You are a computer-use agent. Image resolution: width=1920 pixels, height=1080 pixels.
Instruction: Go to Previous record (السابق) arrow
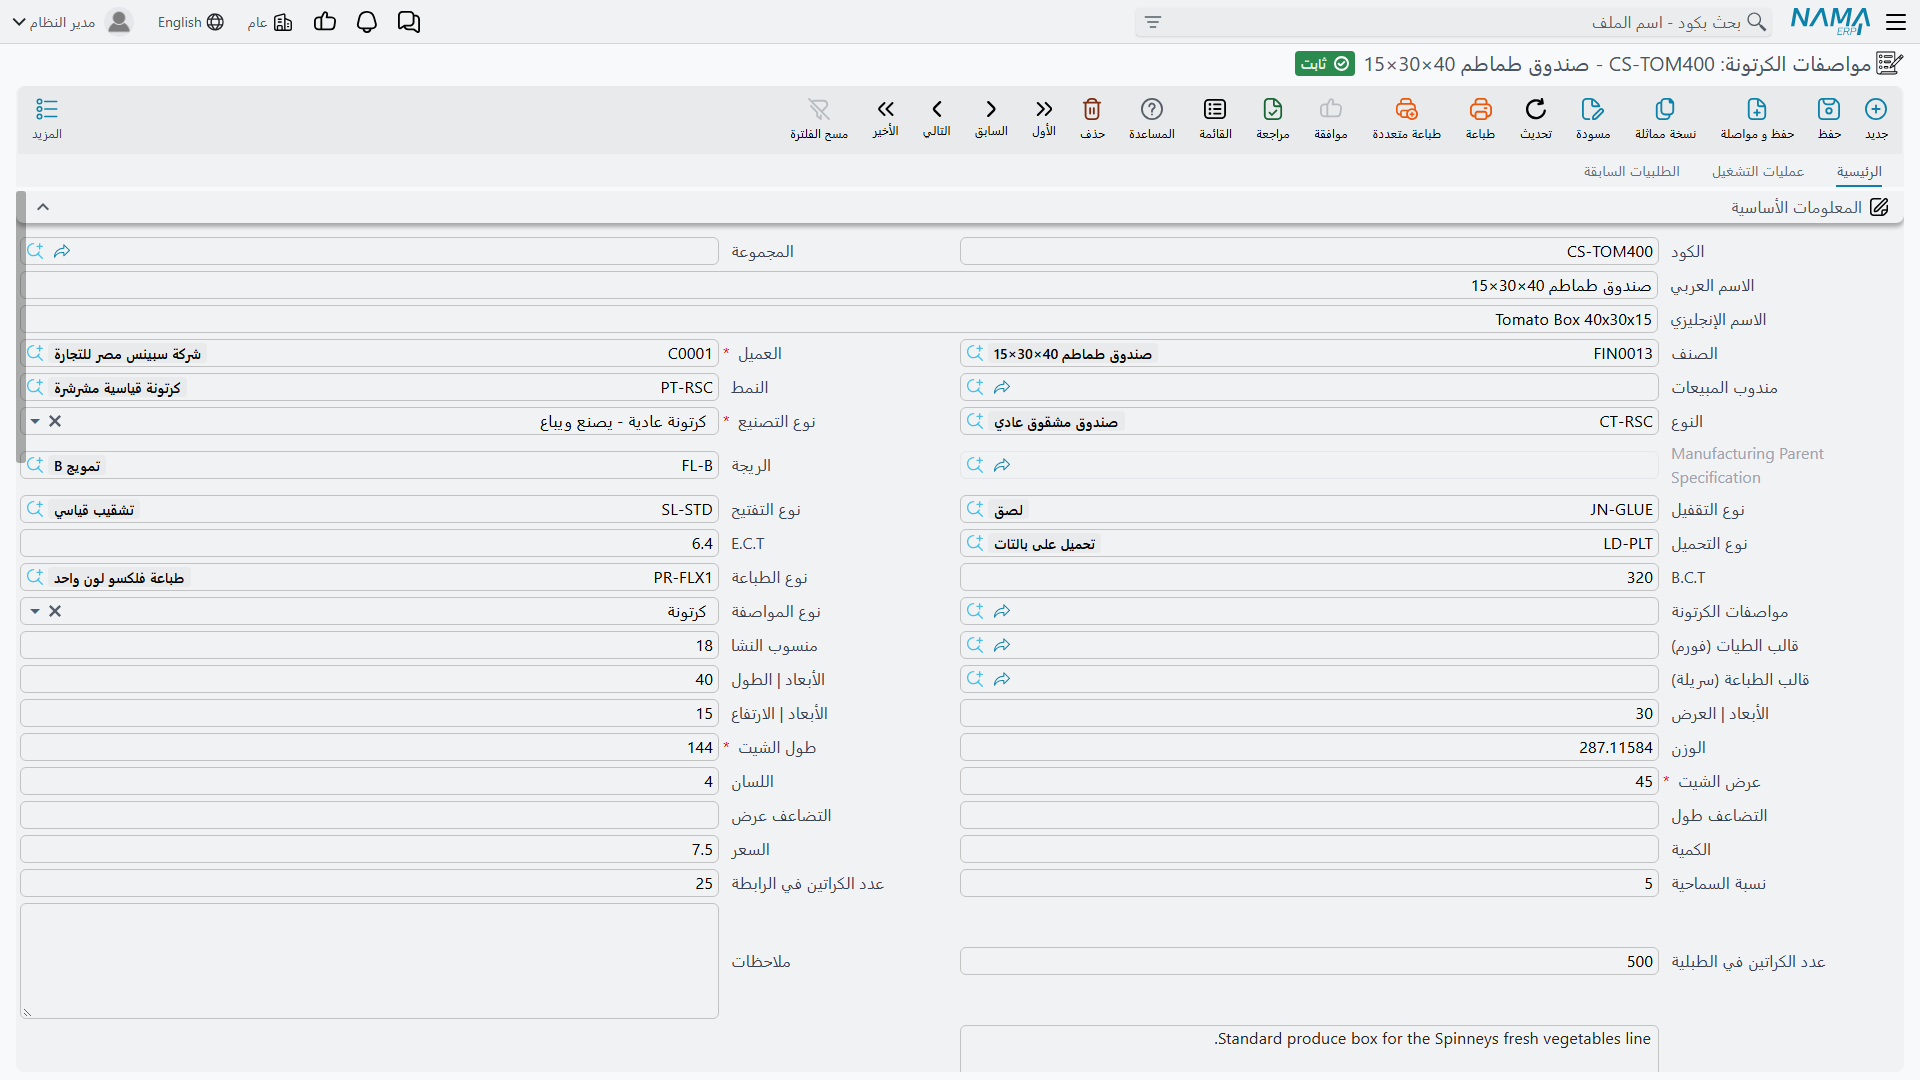point(991,109)
